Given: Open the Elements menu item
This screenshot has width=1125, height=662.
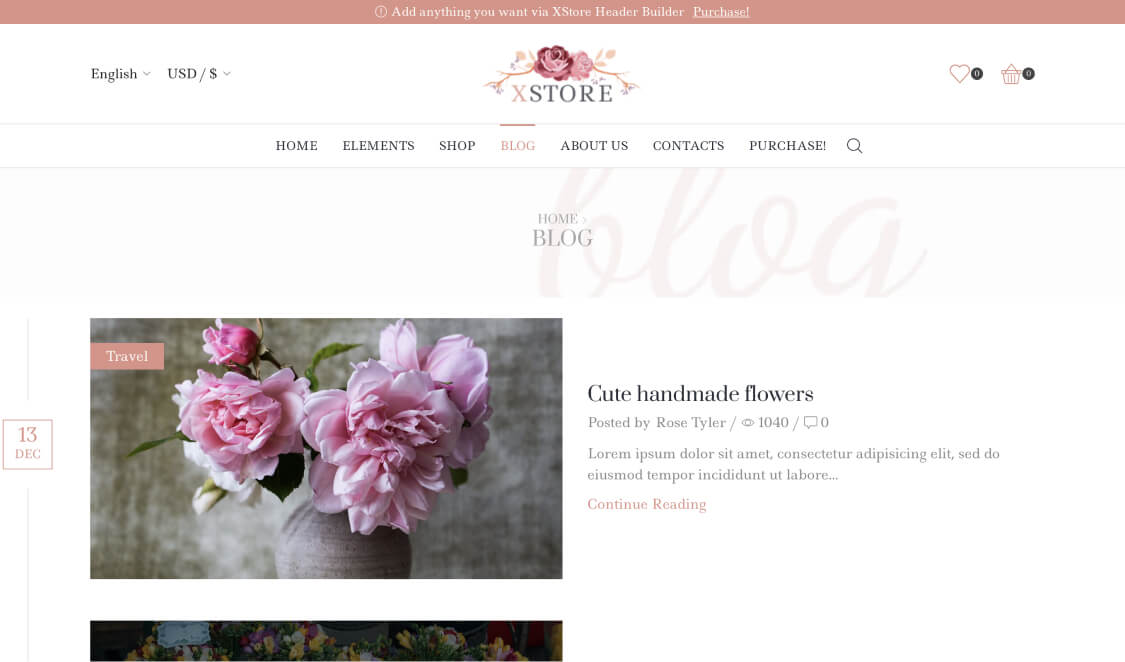Looking at the screenshot, I should (378, 146).
